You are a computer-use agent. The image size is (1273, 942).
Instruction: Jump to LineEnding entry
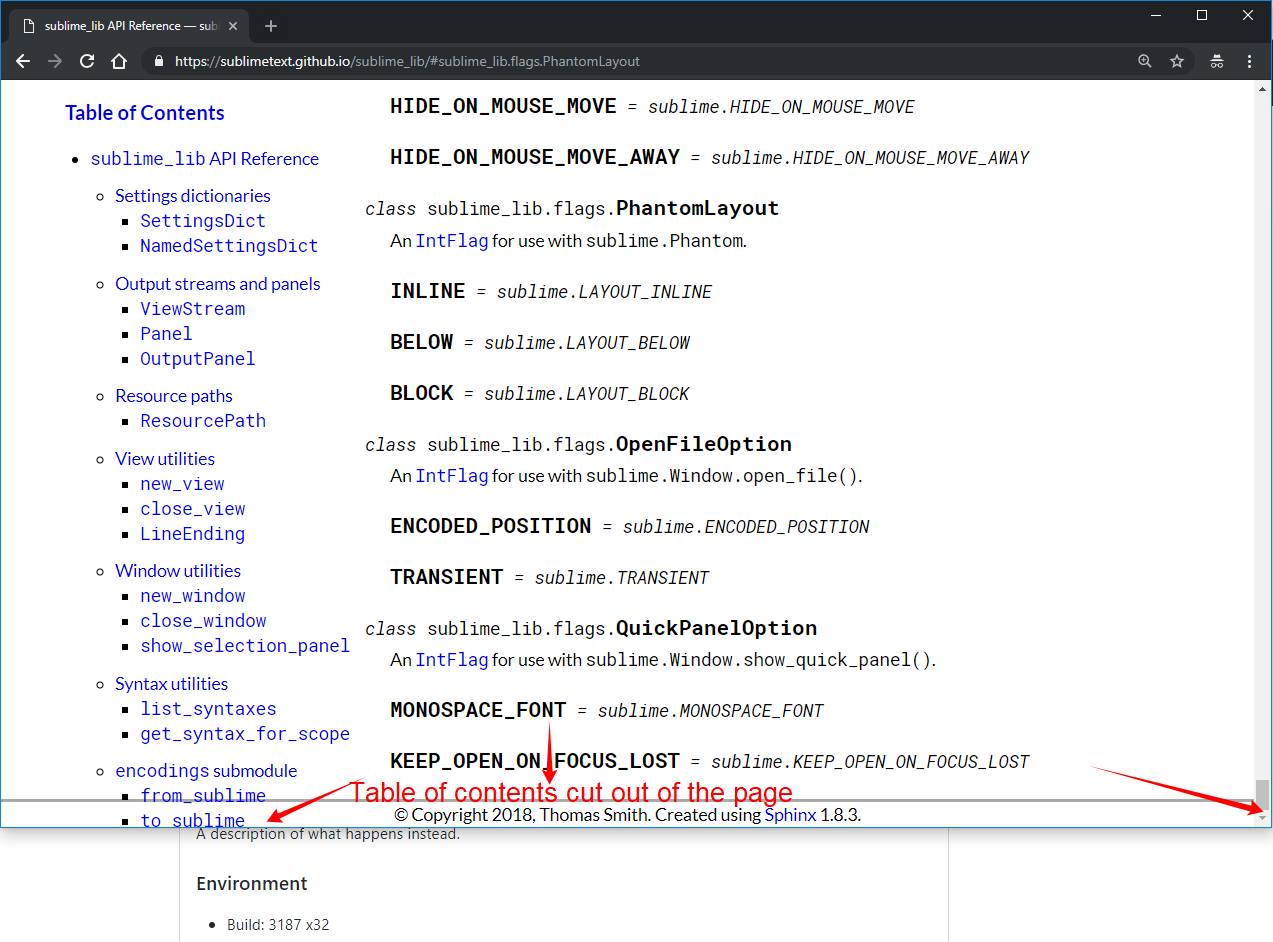[193, 534]
